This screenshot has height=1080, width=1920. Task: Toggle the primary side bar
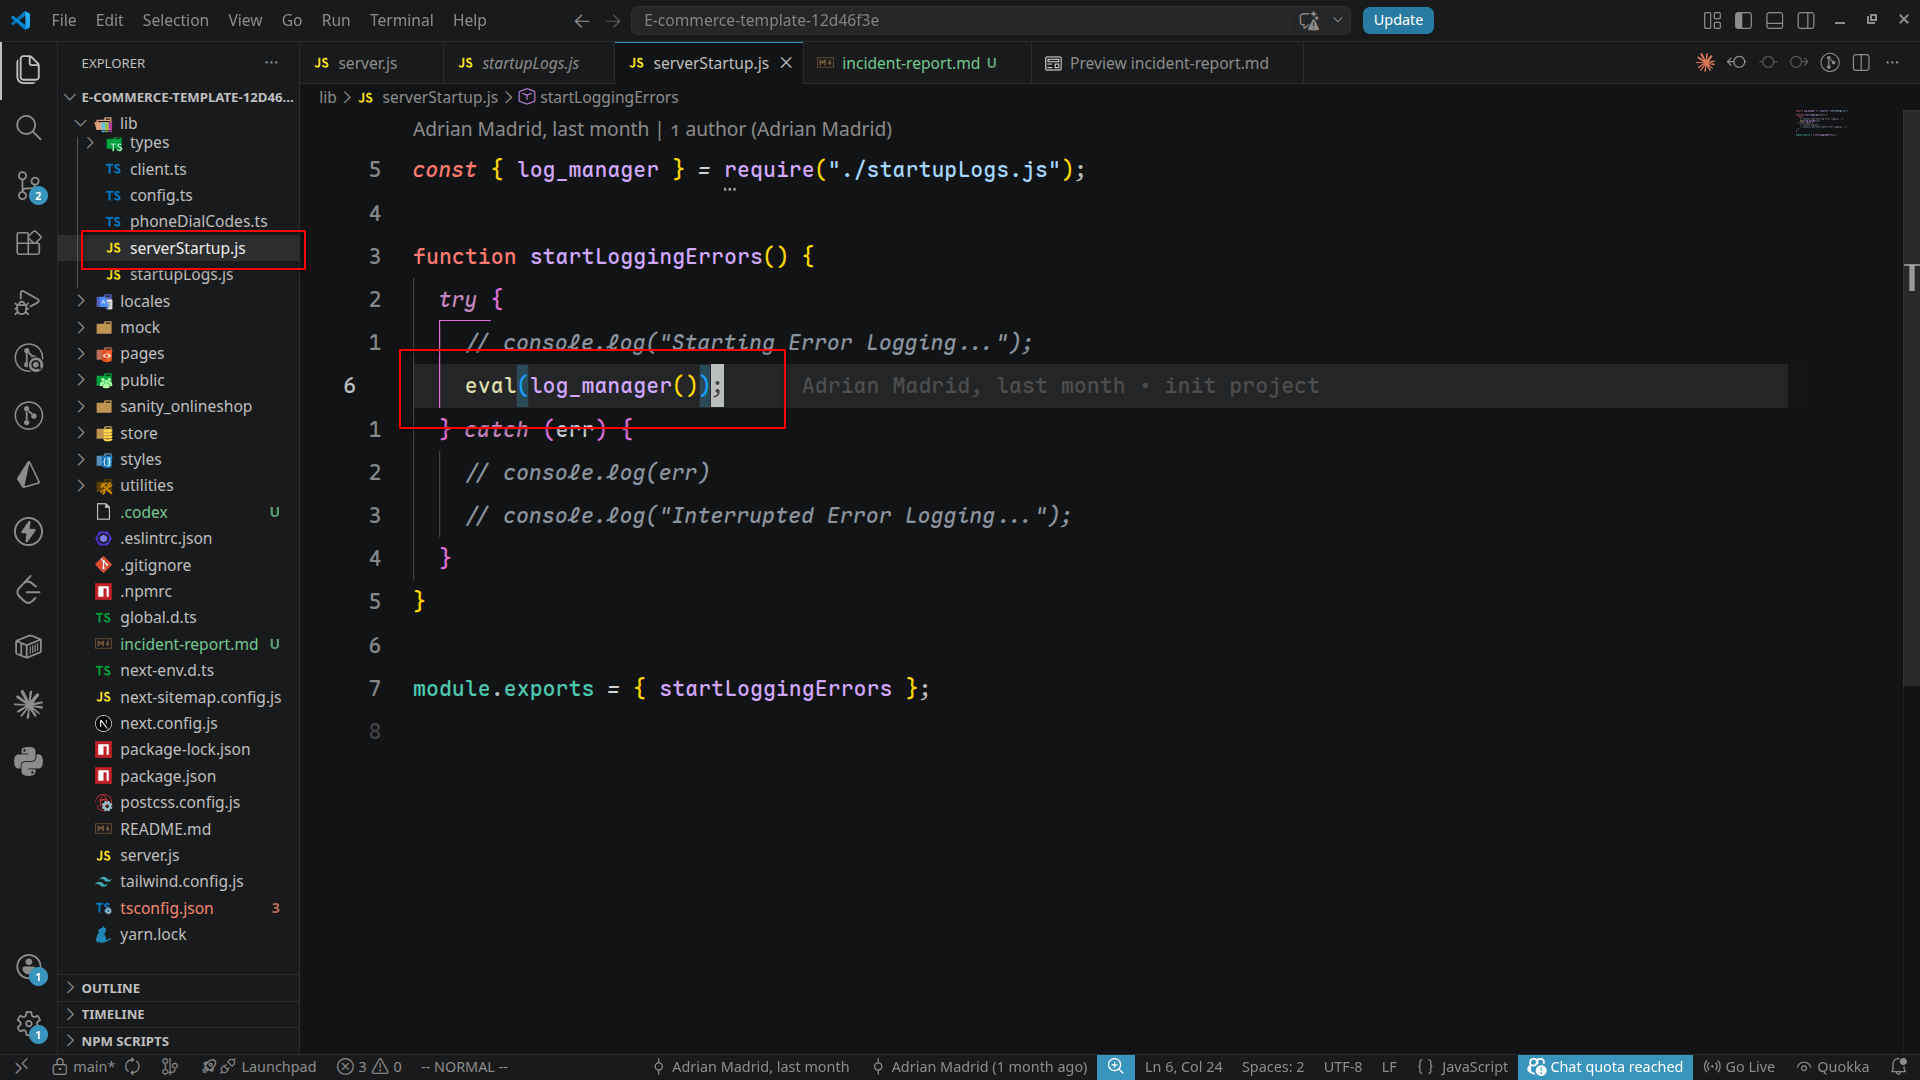(1743, 20)
